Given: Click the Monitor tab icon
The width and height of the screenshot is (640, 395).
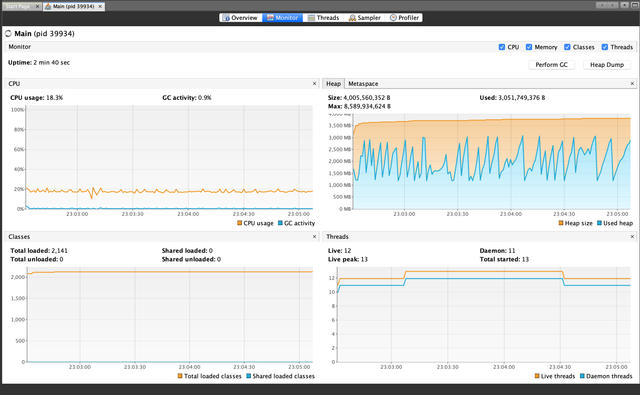Looking at the screenshot, I should 270,18.
